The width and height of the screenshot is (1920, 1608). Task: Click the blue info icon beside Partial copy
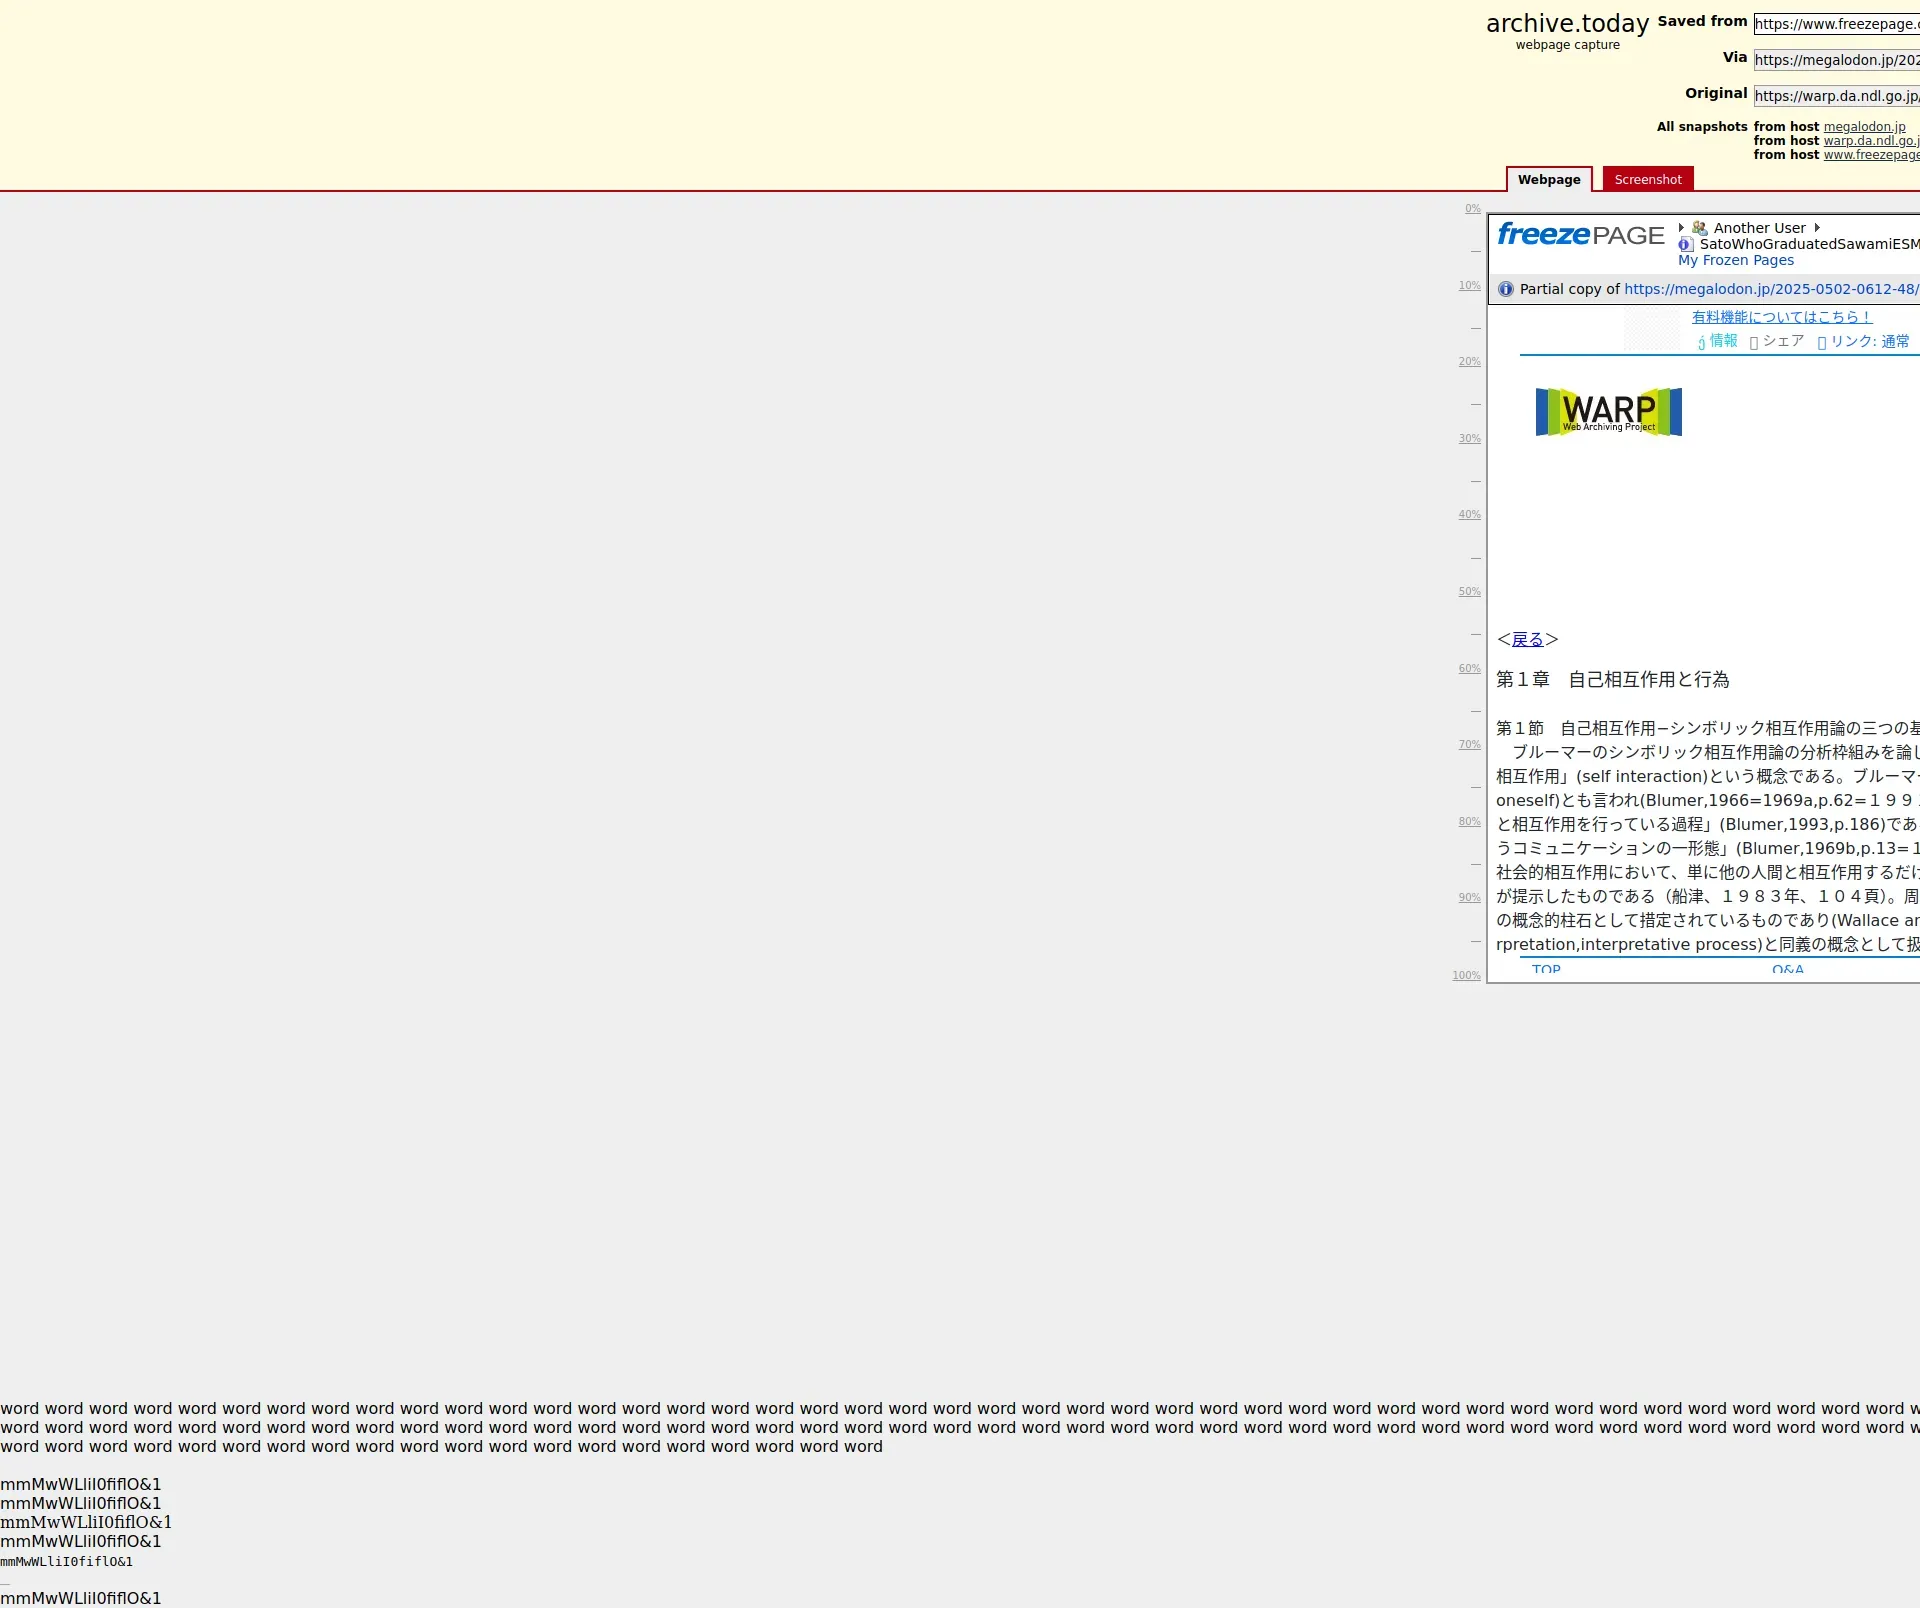click(1506, 289)
